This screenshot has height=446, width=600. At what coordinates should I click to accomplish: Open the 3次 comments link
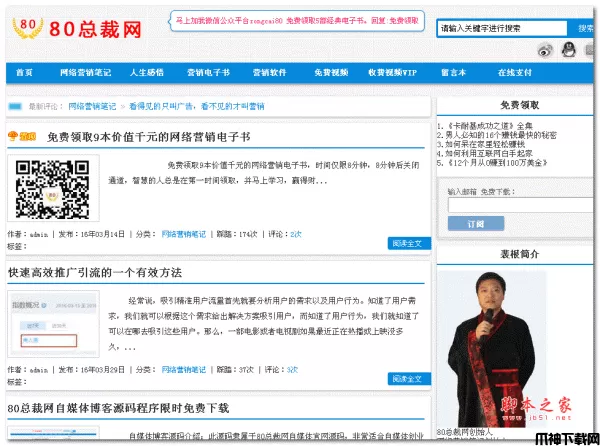pos(292,370)
